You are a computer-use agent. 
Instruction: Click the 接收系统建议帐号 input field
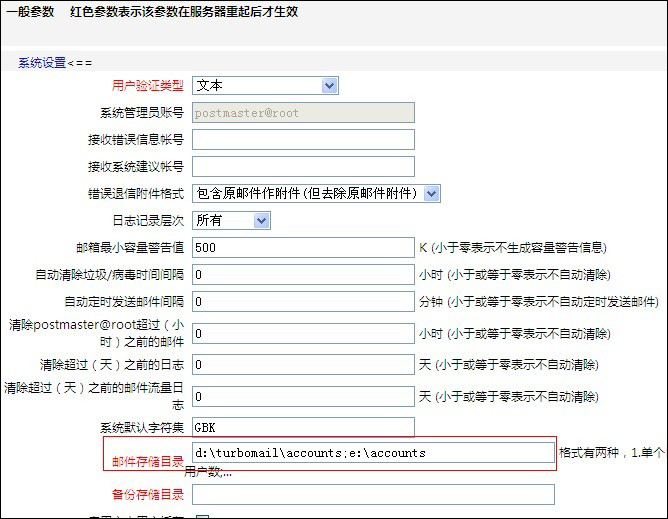point(302,166)
